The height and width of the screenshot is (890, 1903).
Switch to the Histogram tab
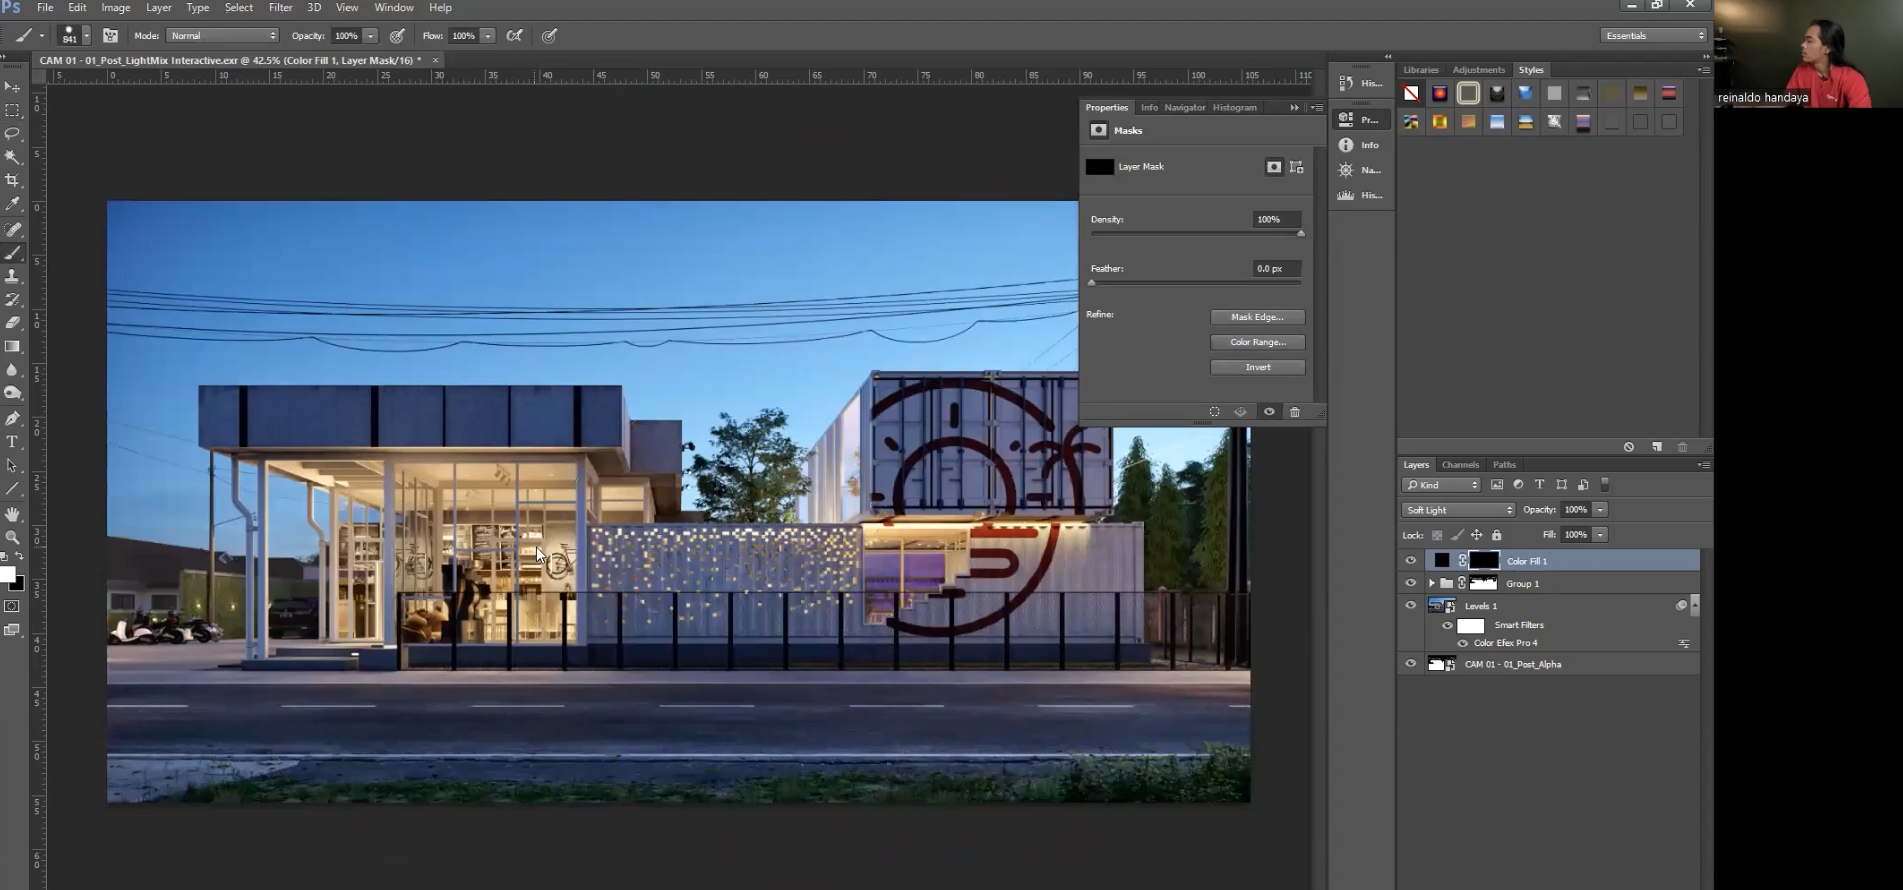pos(1235,107)
